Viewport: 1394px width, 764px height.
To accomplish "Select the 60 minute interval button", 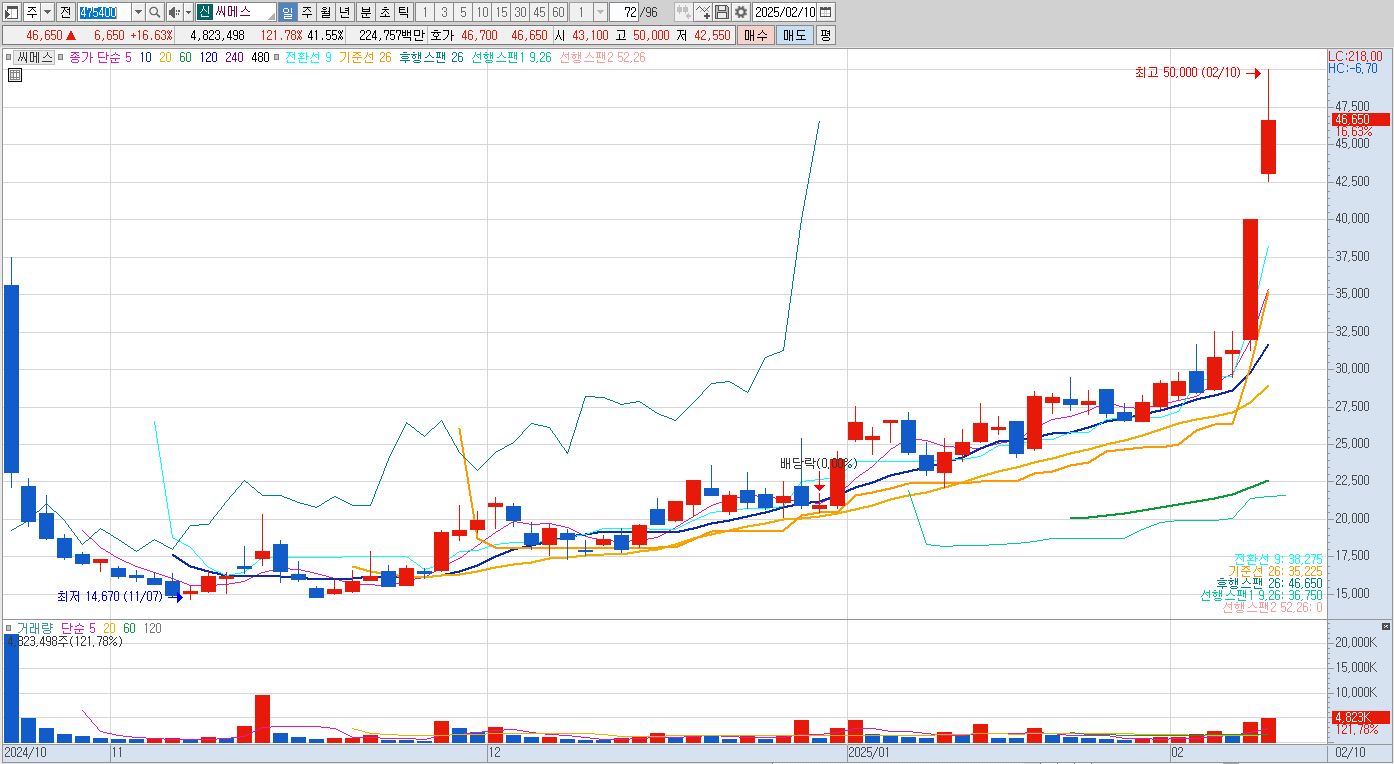I will 558,12.
